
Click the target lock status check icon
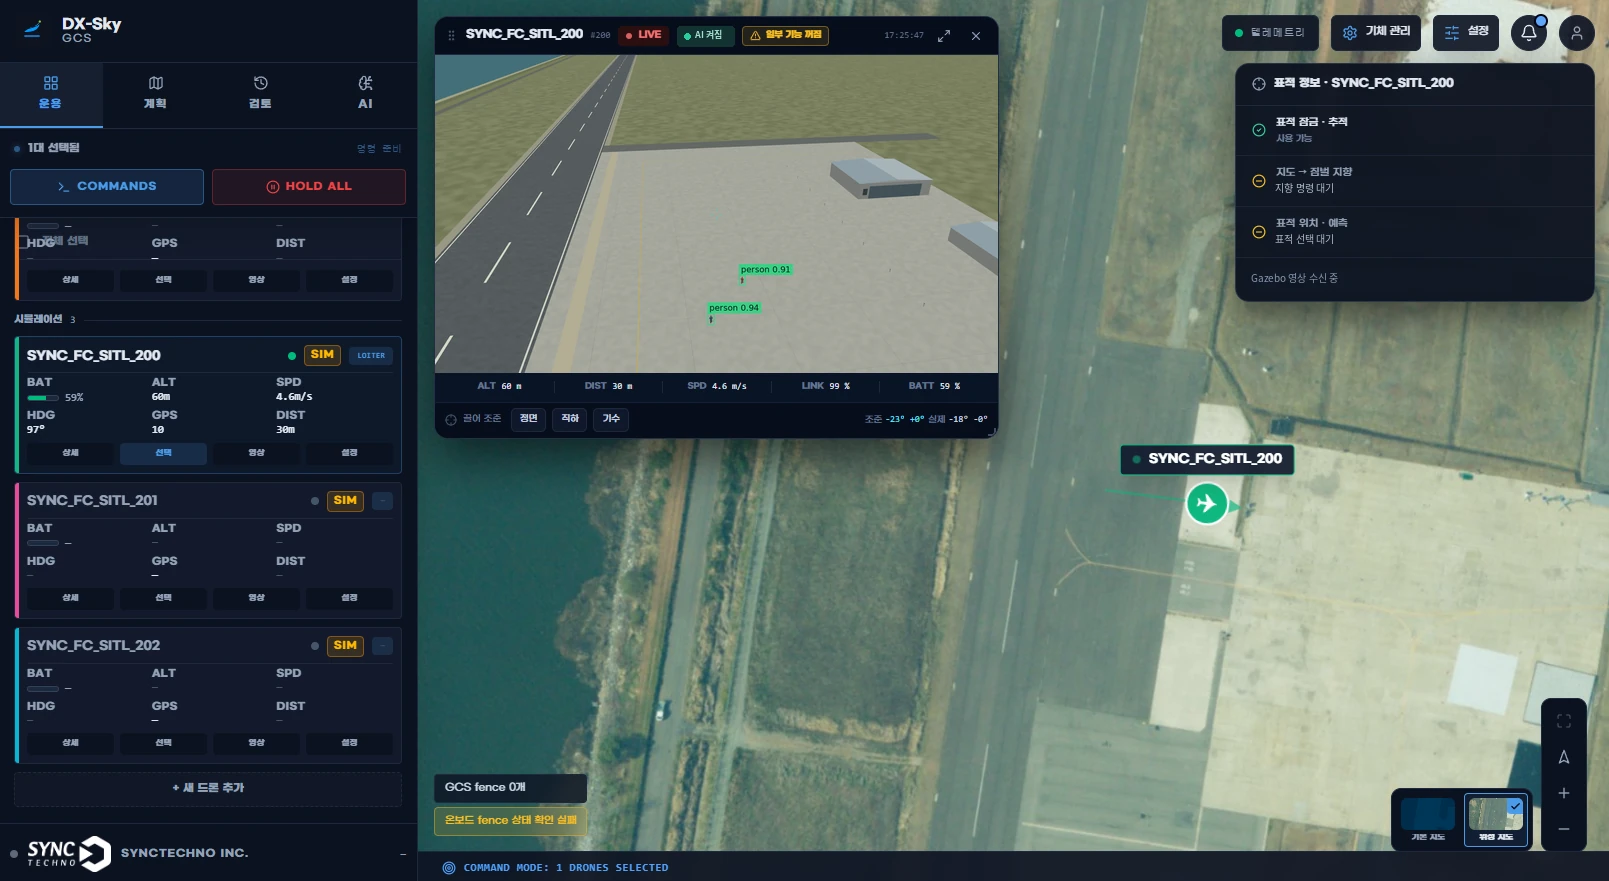1259,130
